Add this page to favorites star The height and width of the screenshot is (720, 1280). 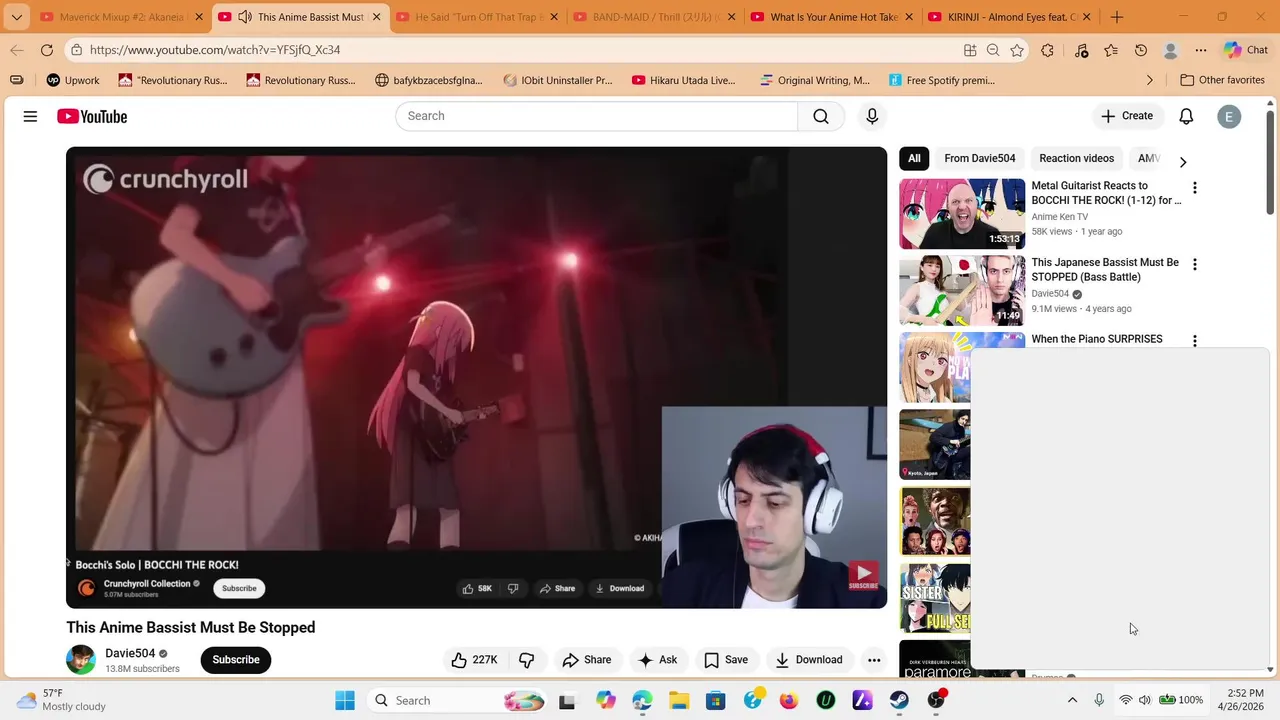point(1017,50)
